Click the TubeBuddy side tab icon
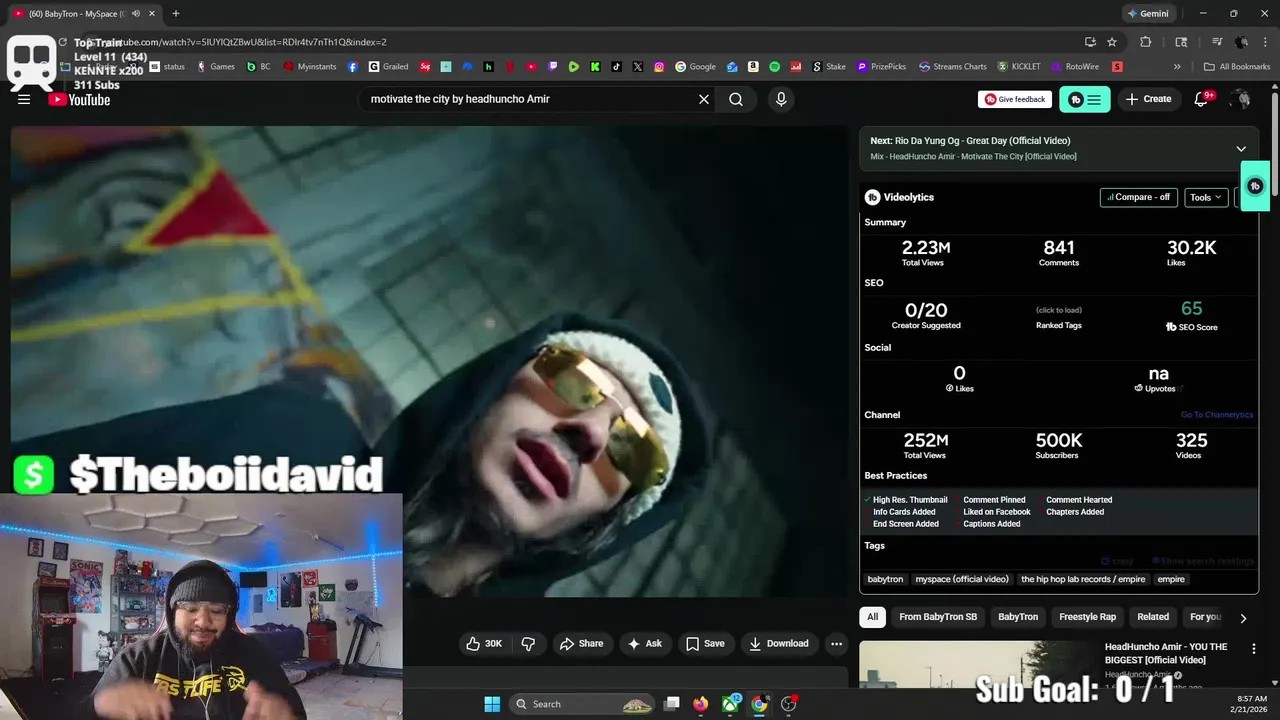The height and width of the screenshot is (720, 1280). click(1255, 186)
